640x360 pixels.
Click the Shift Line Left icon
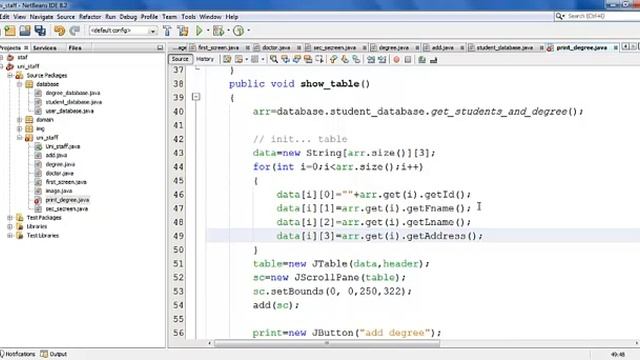tap(371, 60)
